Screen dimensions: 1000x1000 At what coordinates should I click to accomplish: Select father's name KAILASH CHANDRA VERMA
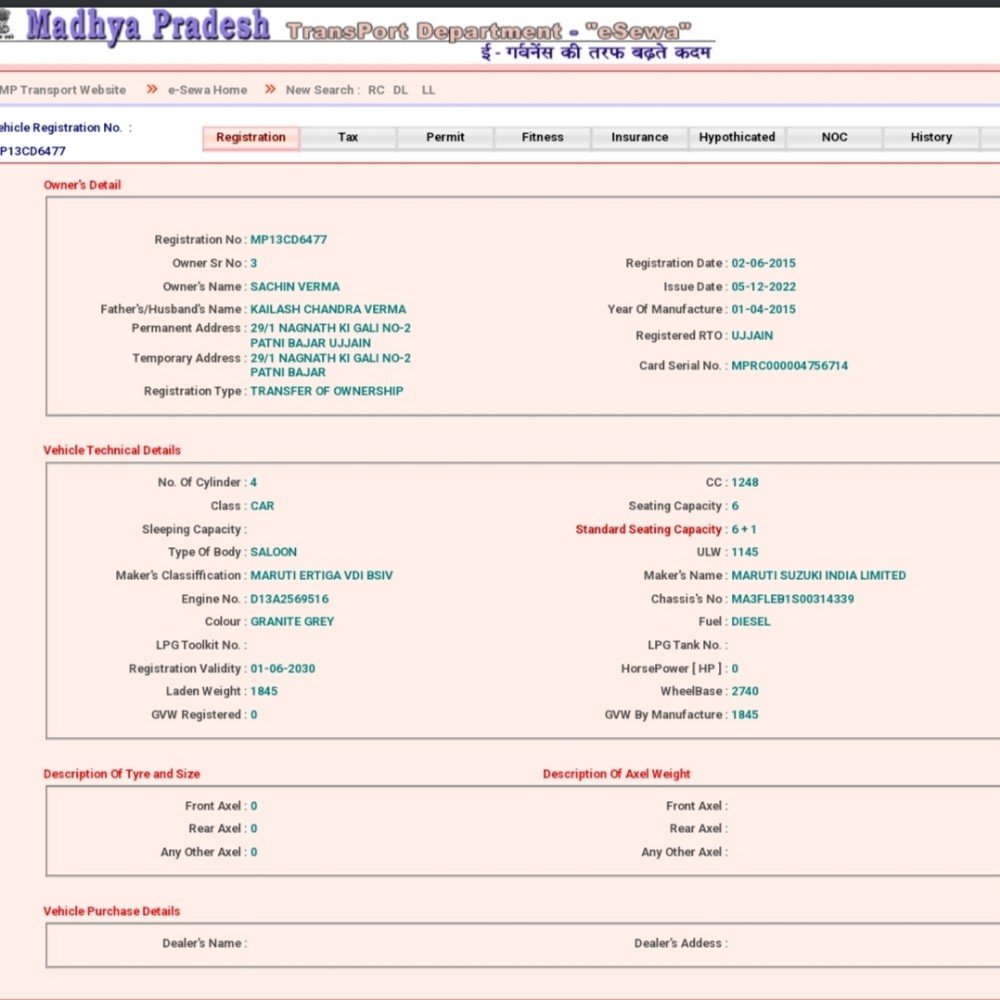328,309
